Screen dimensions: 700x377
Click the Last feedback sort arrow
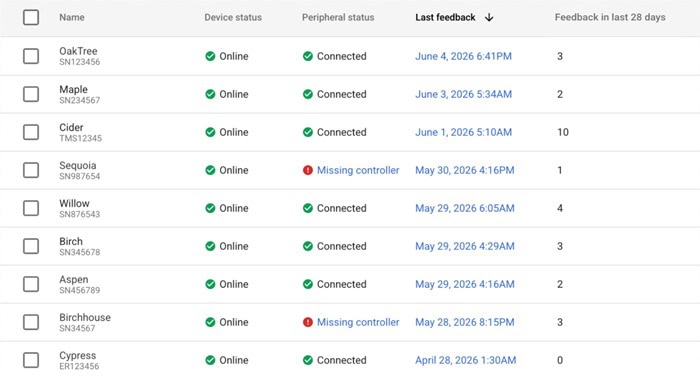[489, 17]
